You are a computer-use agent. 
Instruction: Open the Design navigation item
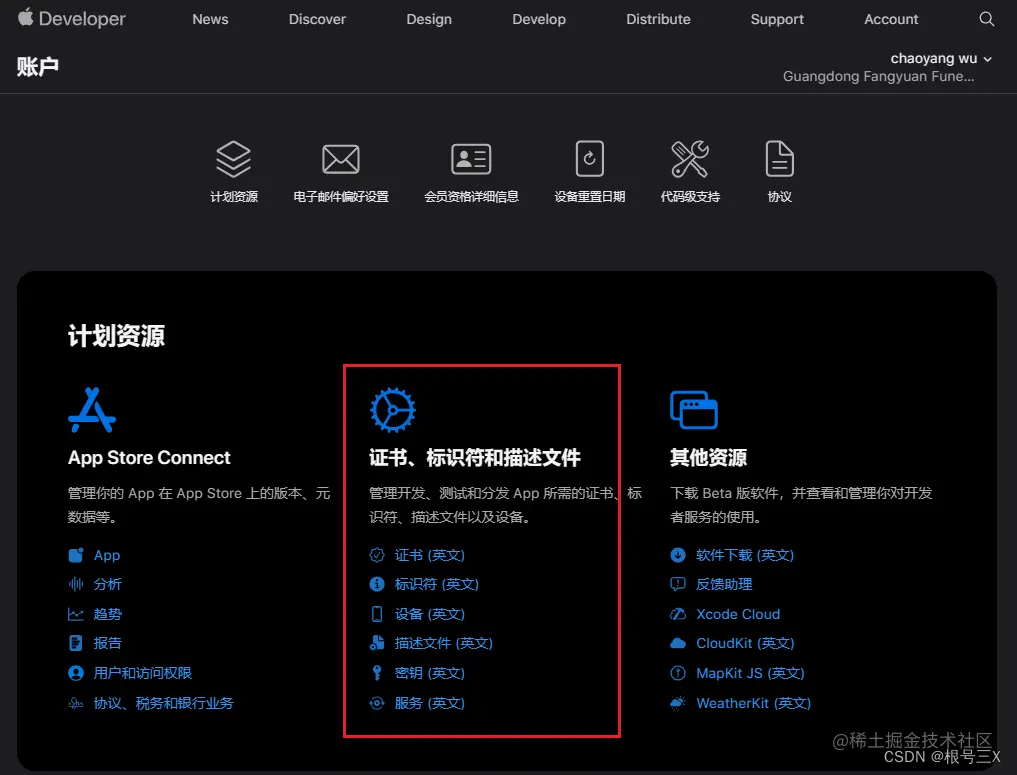pyautogui.click(x=429, y=19)
